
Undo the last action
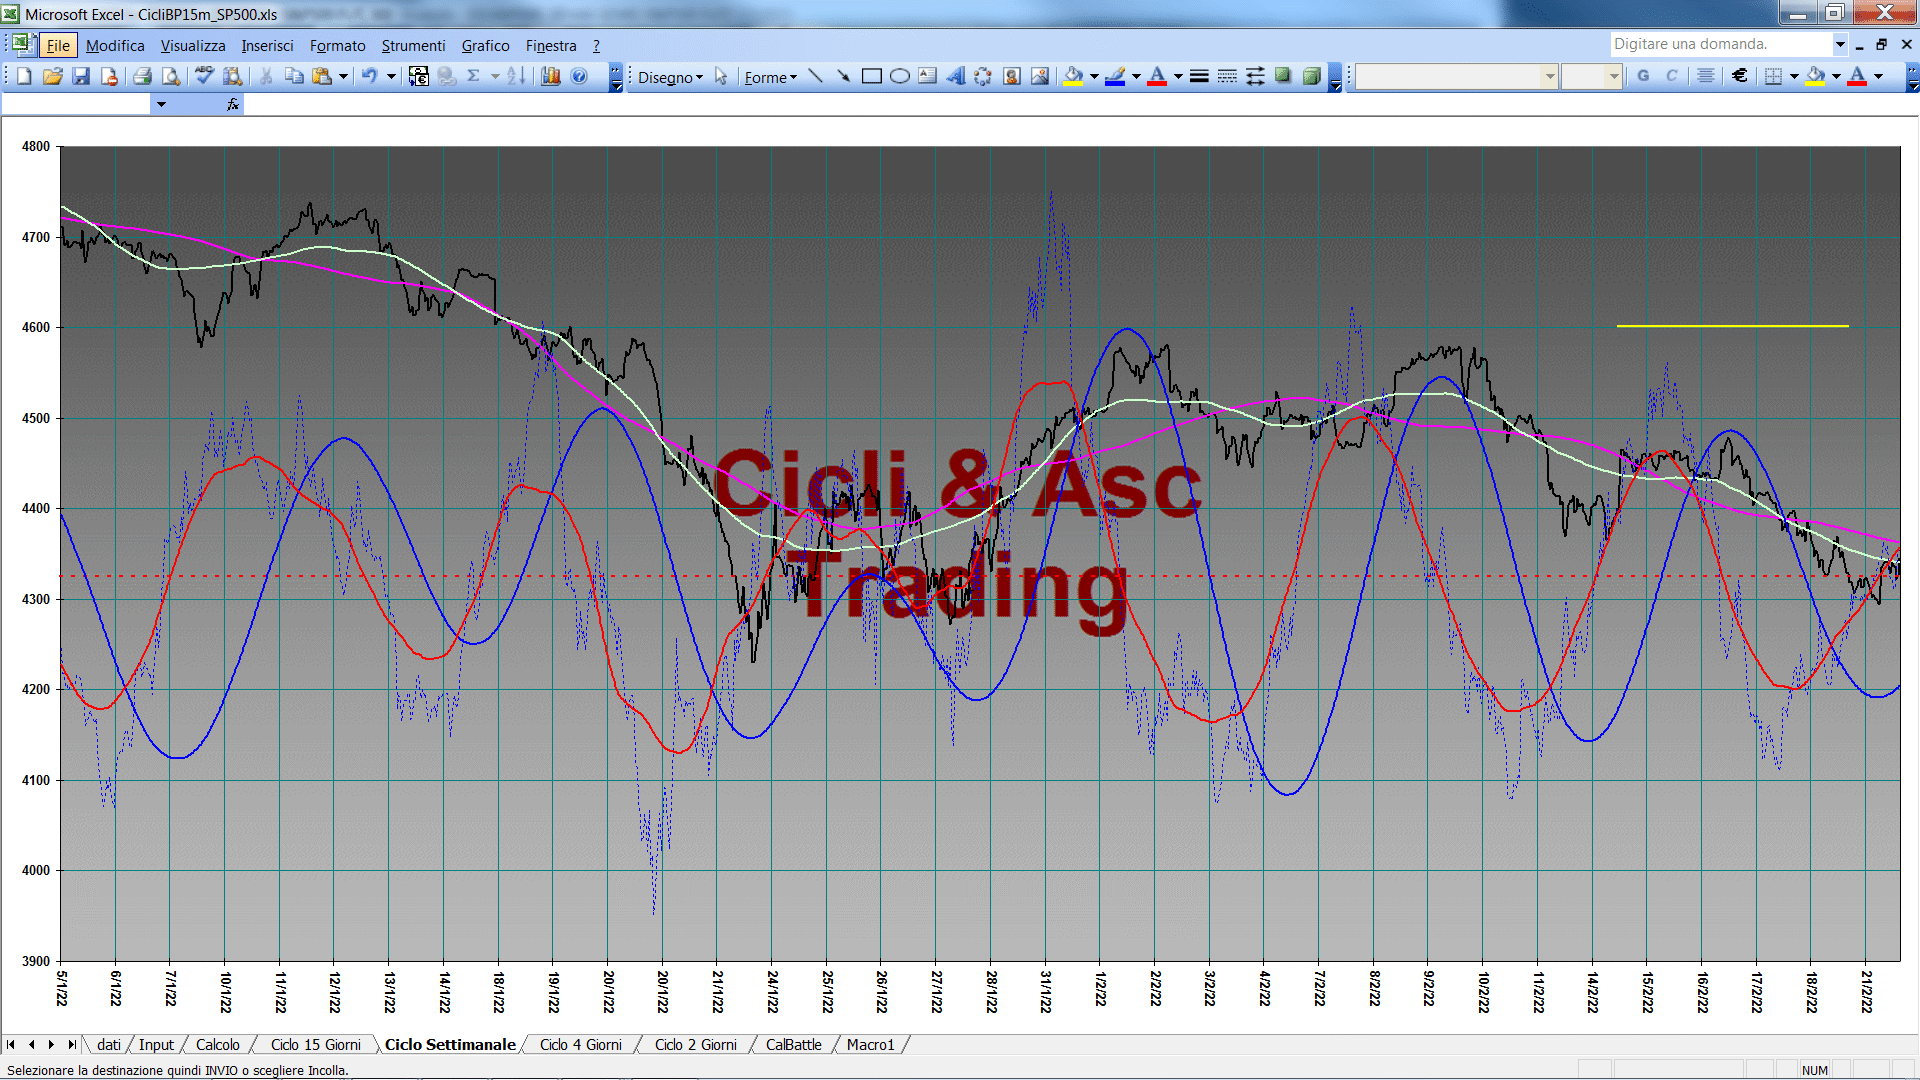click(369, 76)
